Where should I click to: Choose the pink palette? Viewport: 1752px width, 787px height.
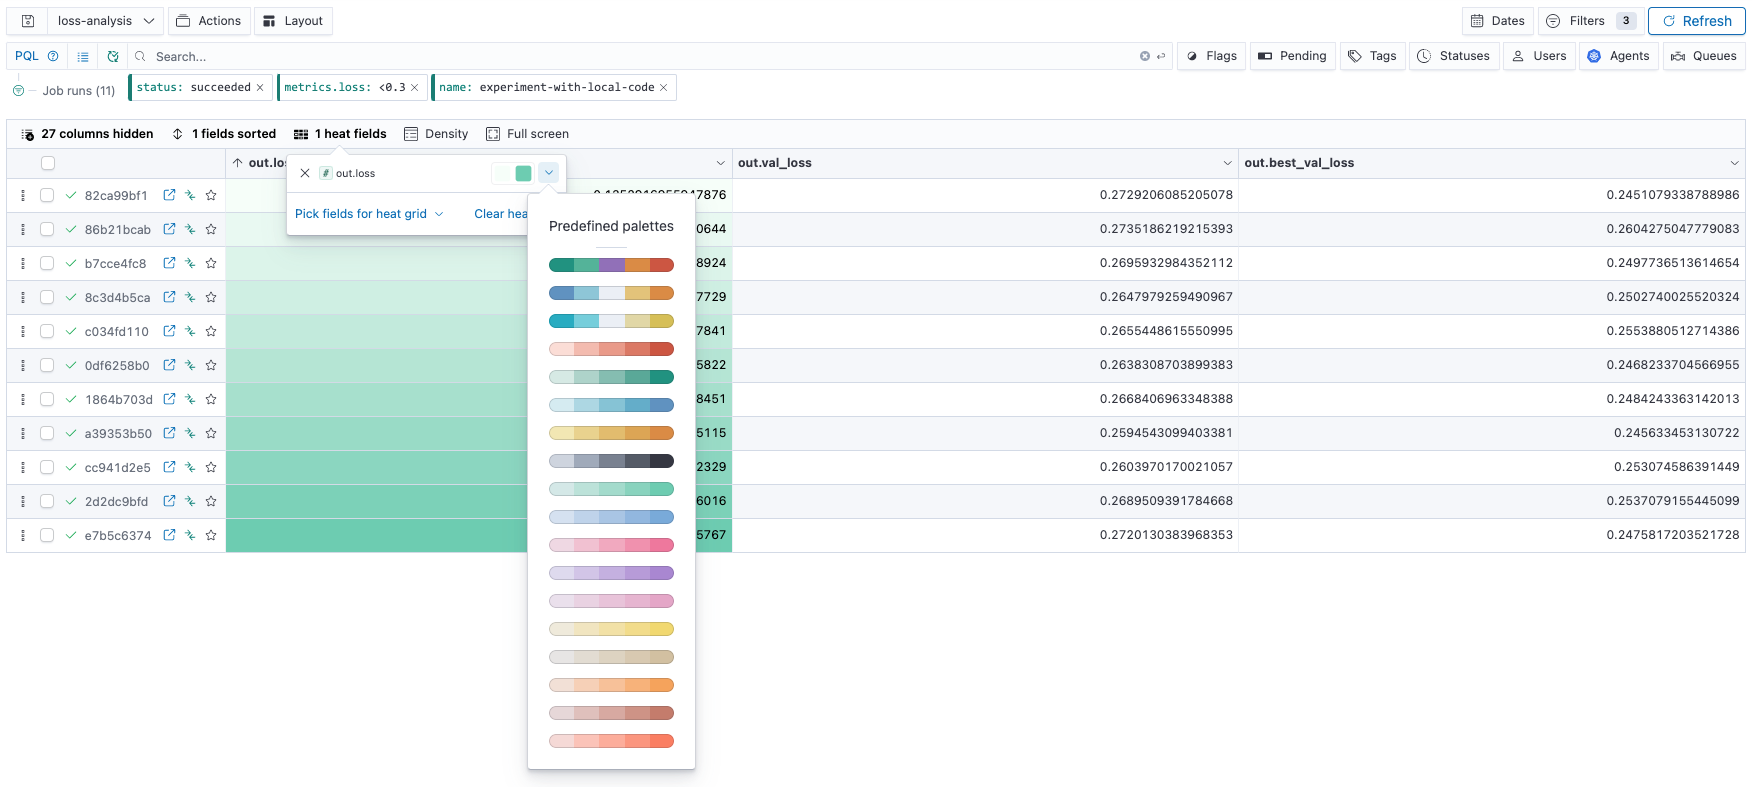(x=611, y=545)
